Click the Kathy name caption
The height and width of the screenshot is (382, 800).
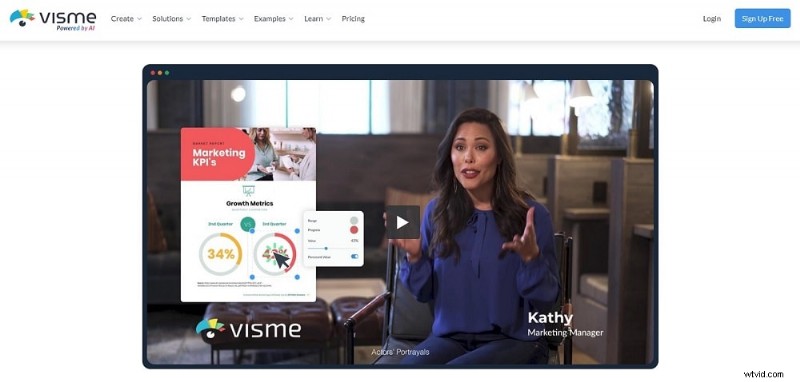click(x=550, y=318)
